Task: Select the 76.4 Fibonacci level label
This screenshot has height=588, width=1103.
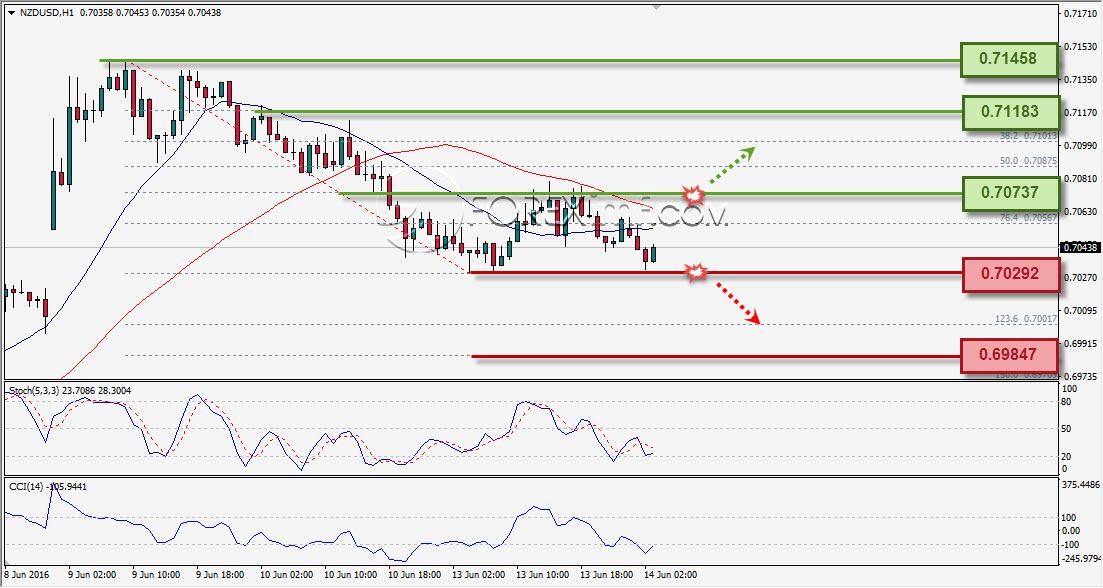Action: pyautogui.click(x=1028, y=218)
